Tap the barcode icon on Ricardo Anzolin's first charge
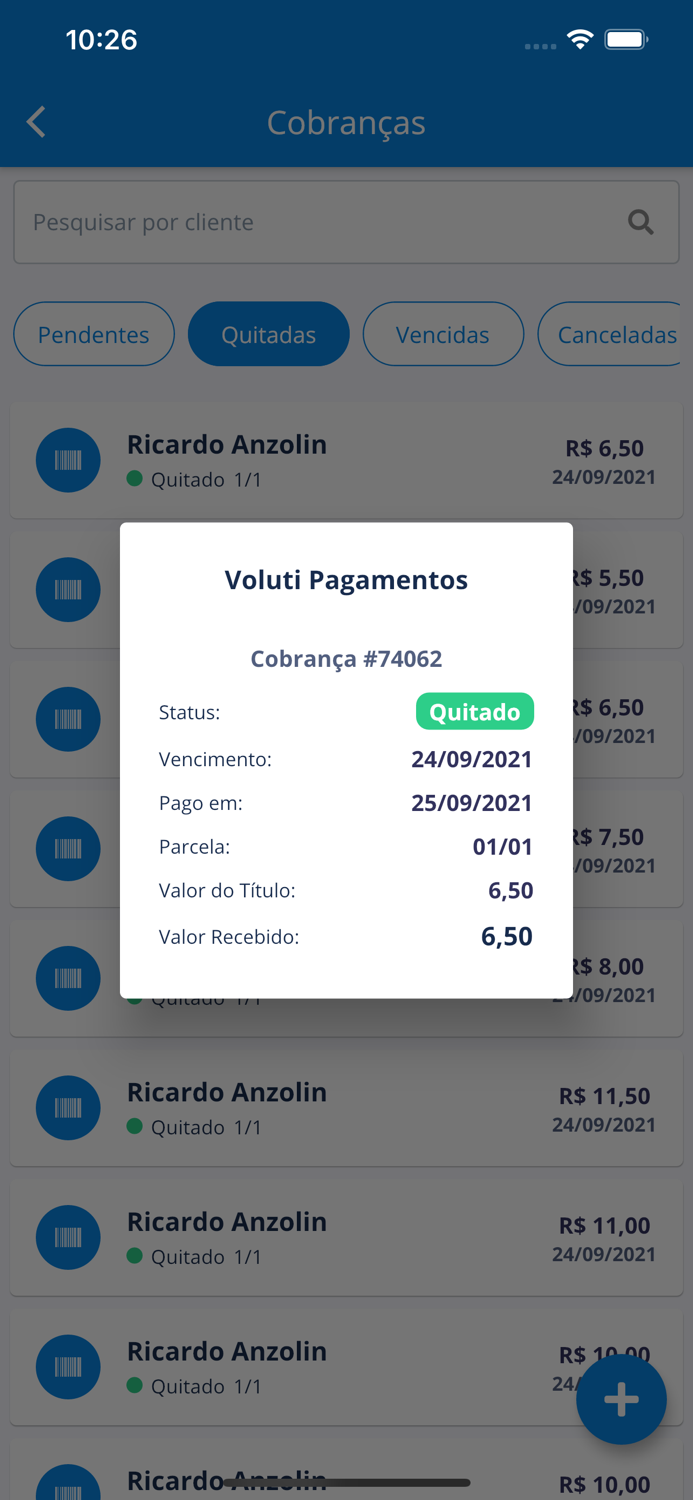 click(68, 460)
